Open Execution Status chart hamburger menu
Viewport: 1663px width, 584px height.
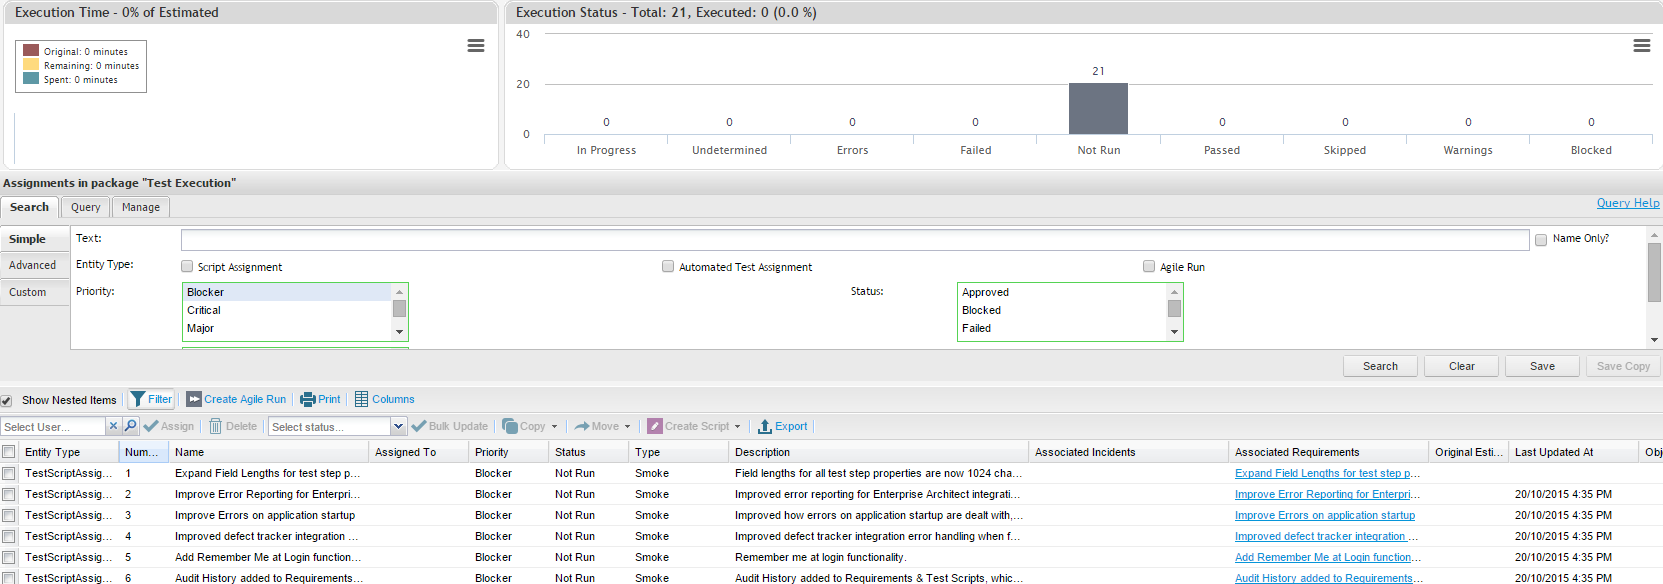[1641, 46]
